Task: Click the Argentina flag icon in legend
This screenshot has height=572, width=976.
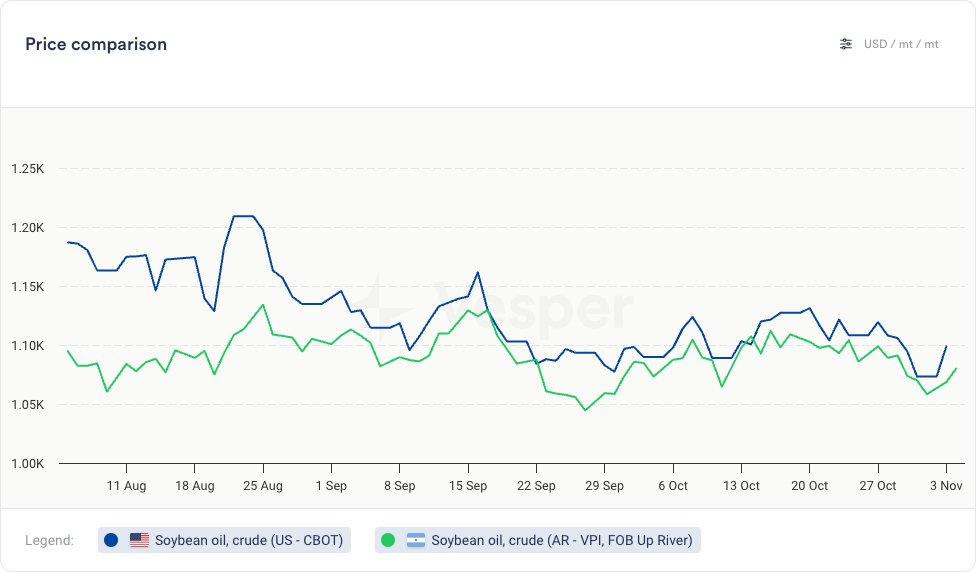Action: 416,540
